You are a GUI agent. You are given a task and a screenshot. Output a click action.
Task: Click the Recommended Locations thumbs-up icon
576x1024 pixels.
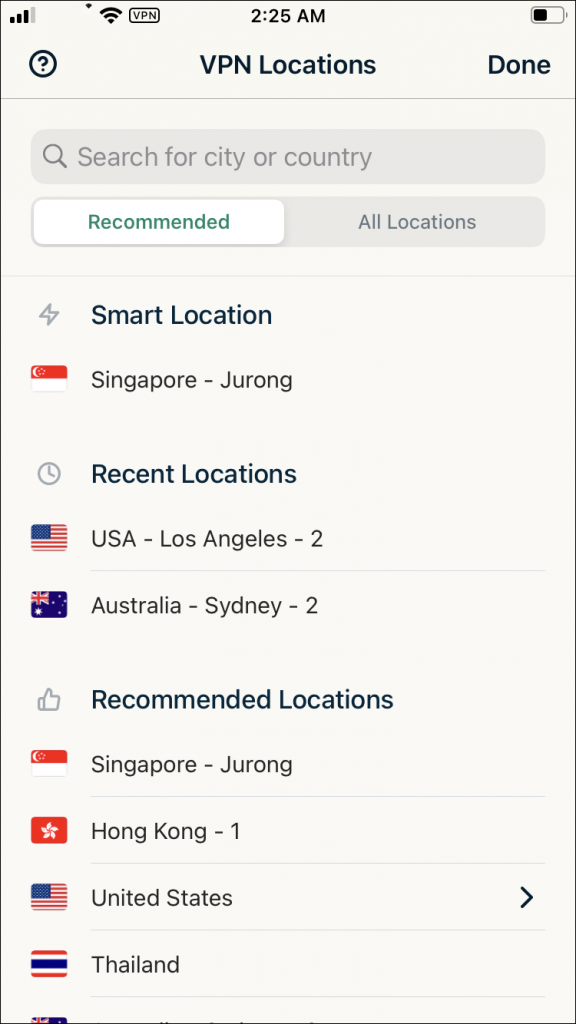(48, 700)
